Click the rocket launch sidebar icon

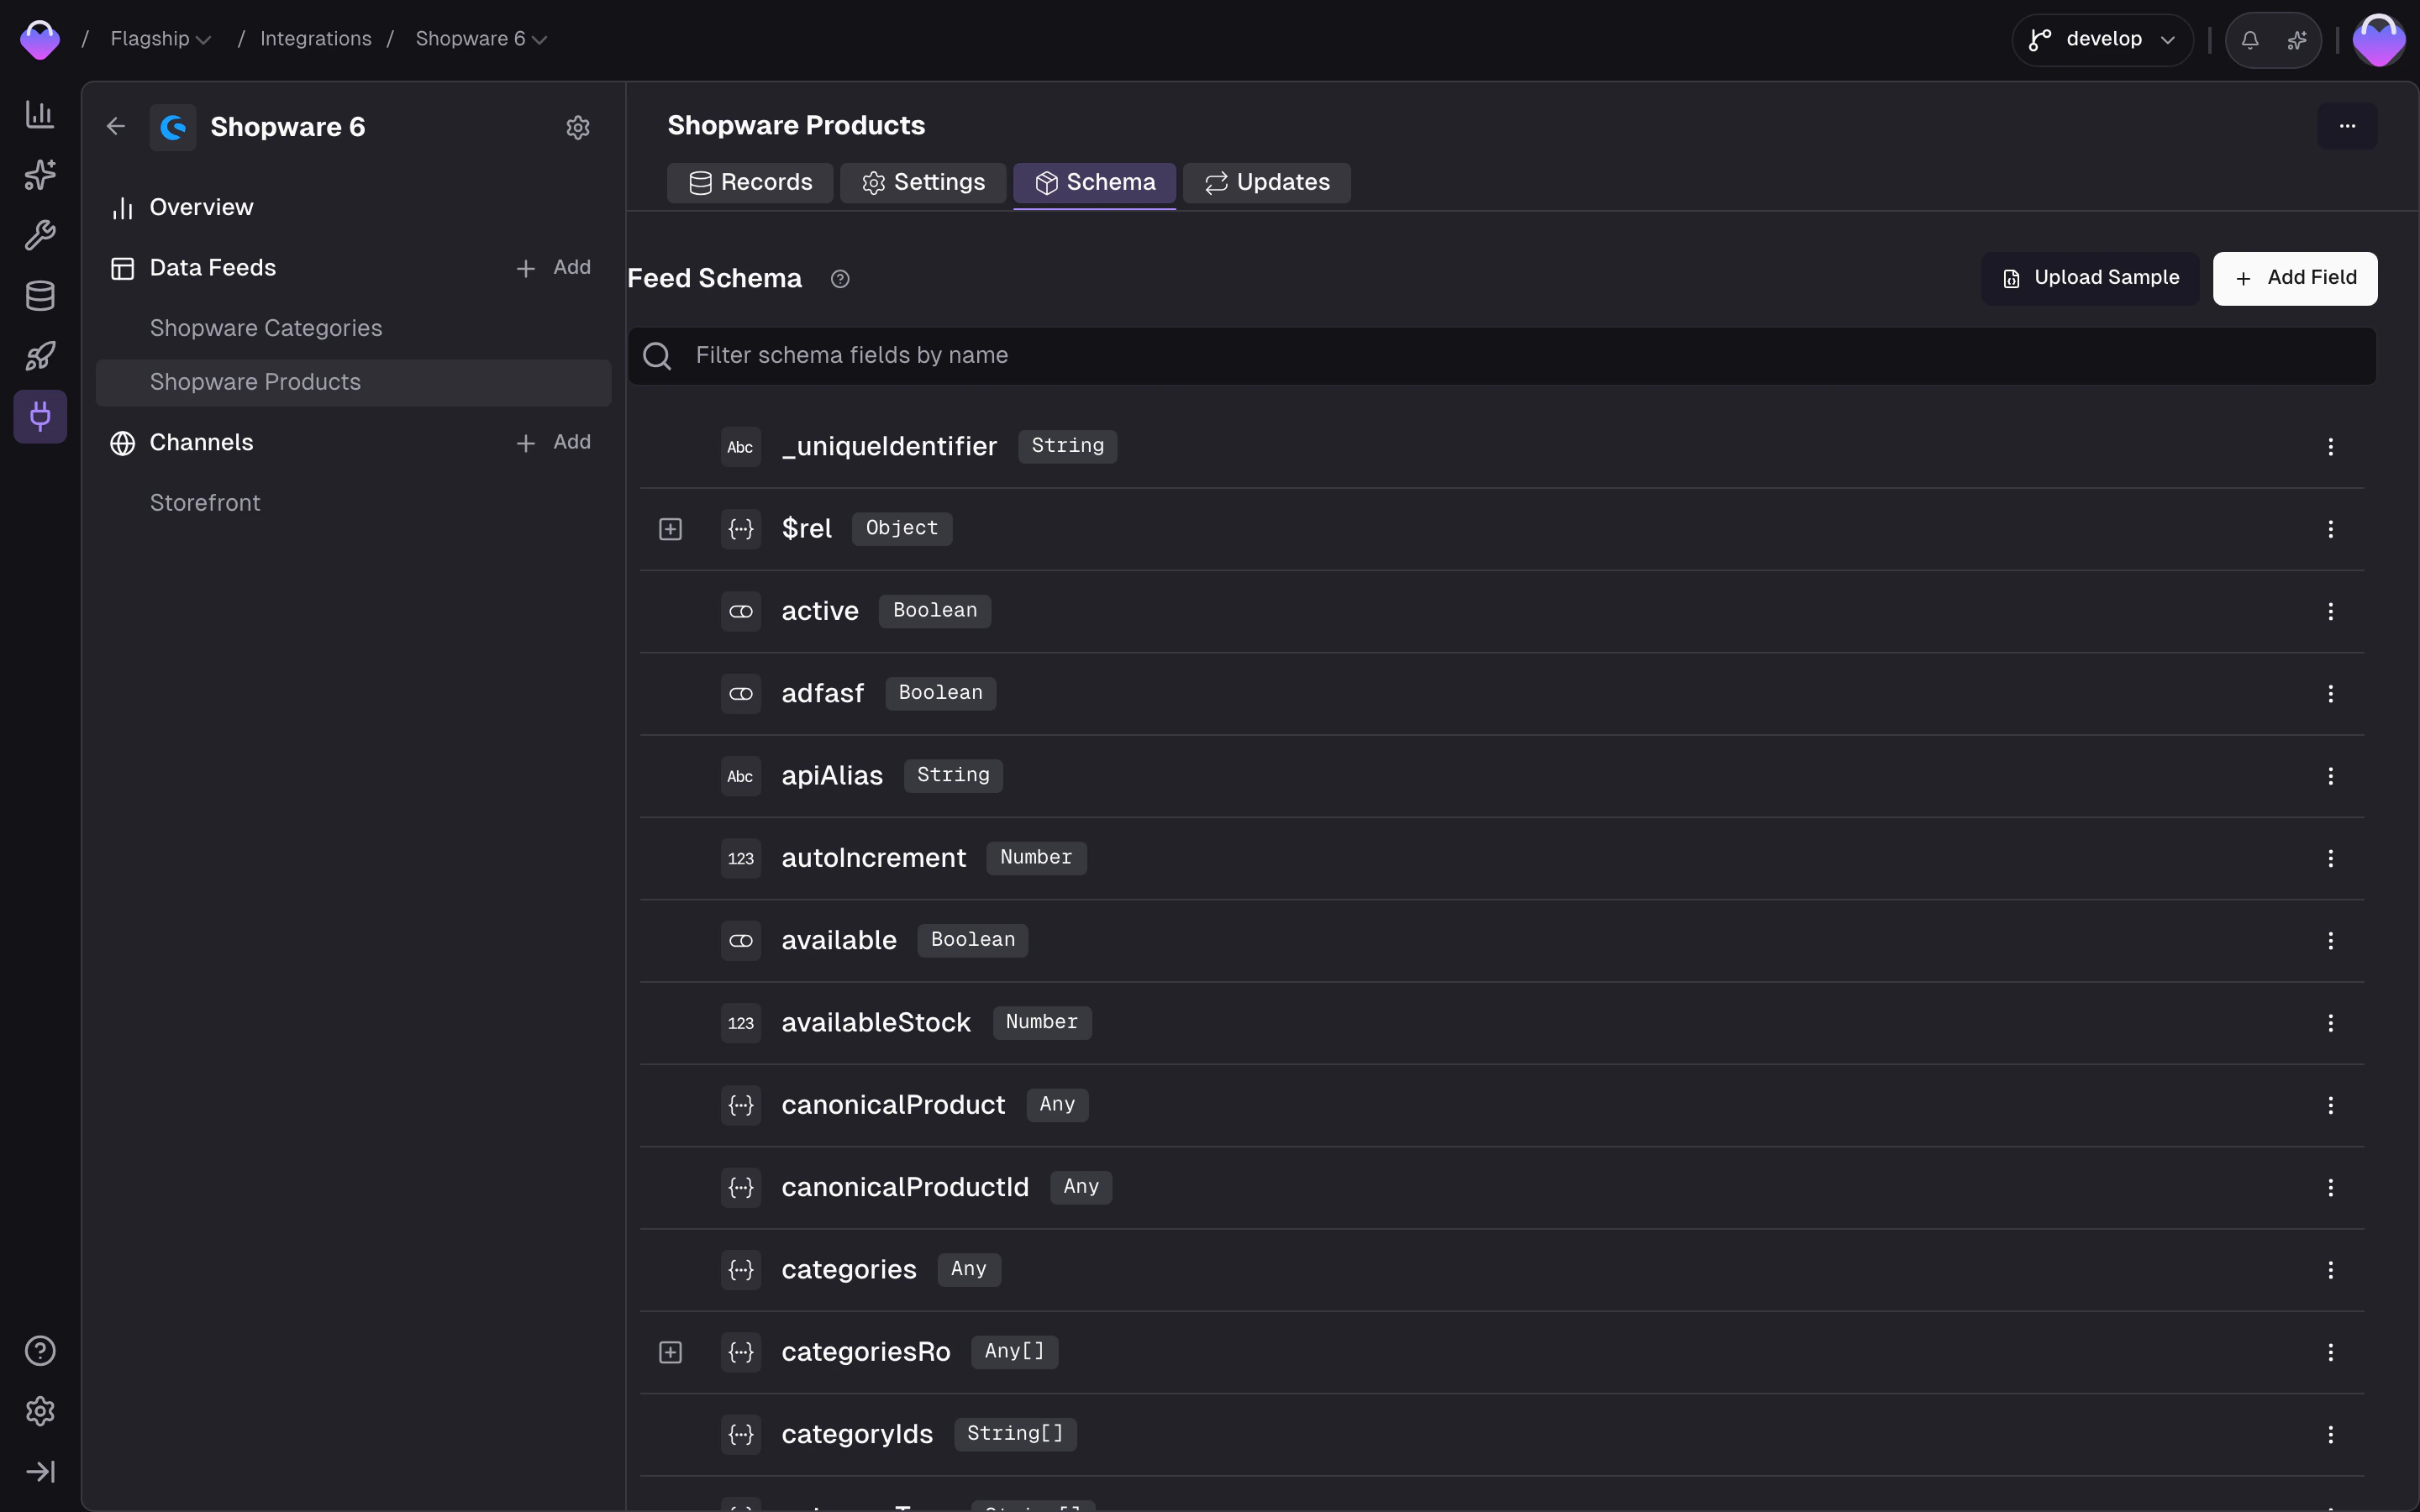40,356
